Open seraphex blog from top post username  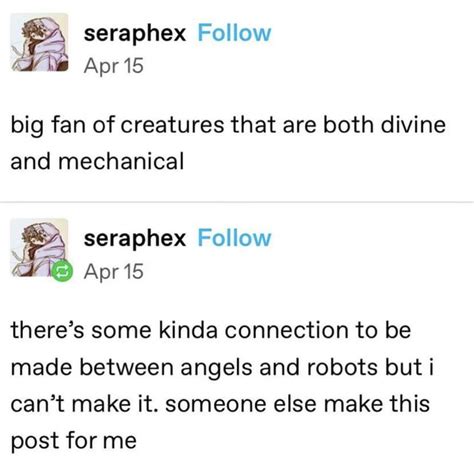click(x=135, y=34)
